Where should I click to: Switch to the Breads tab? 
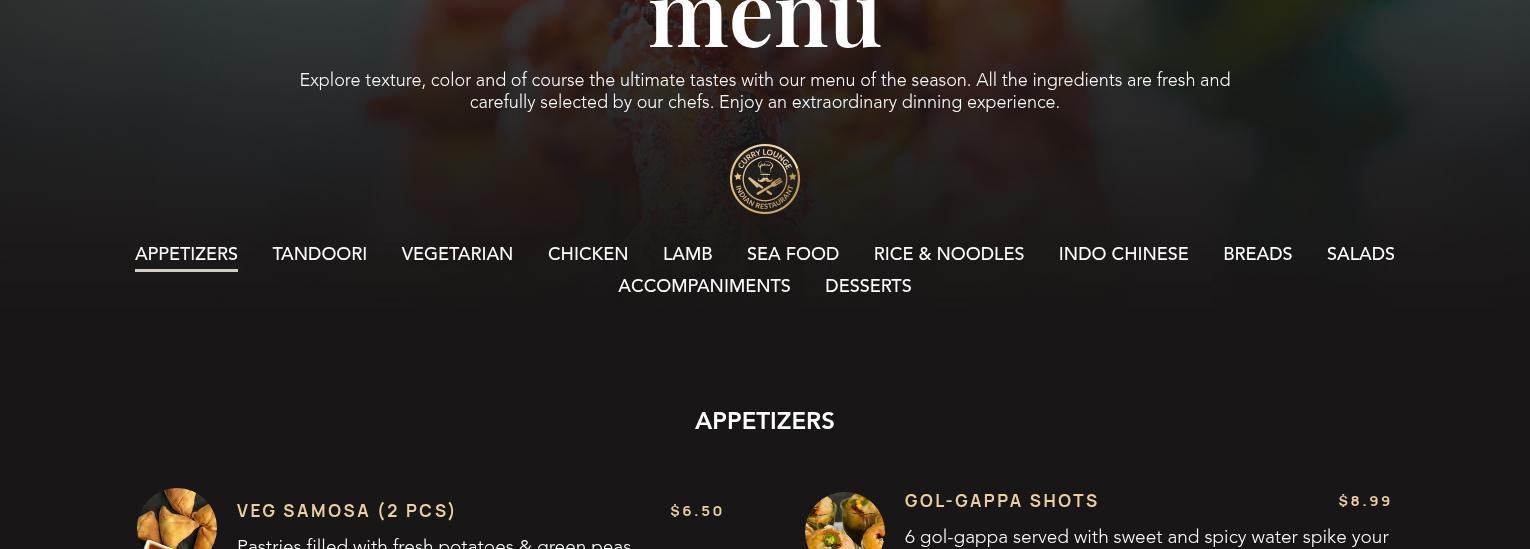tap(1258, 254)
